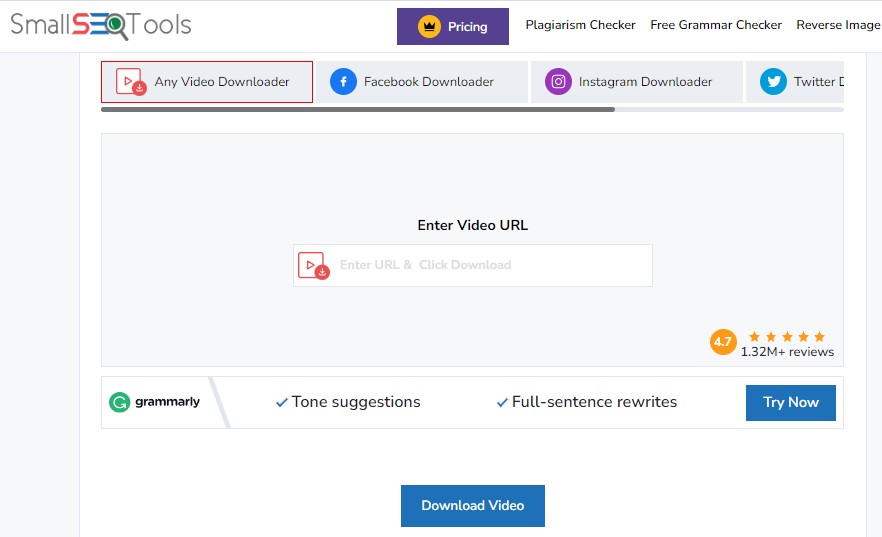Click the Any Video Downloader play icon
The image size is (882, 537).
pyautogui.click(x=131, y=82)
